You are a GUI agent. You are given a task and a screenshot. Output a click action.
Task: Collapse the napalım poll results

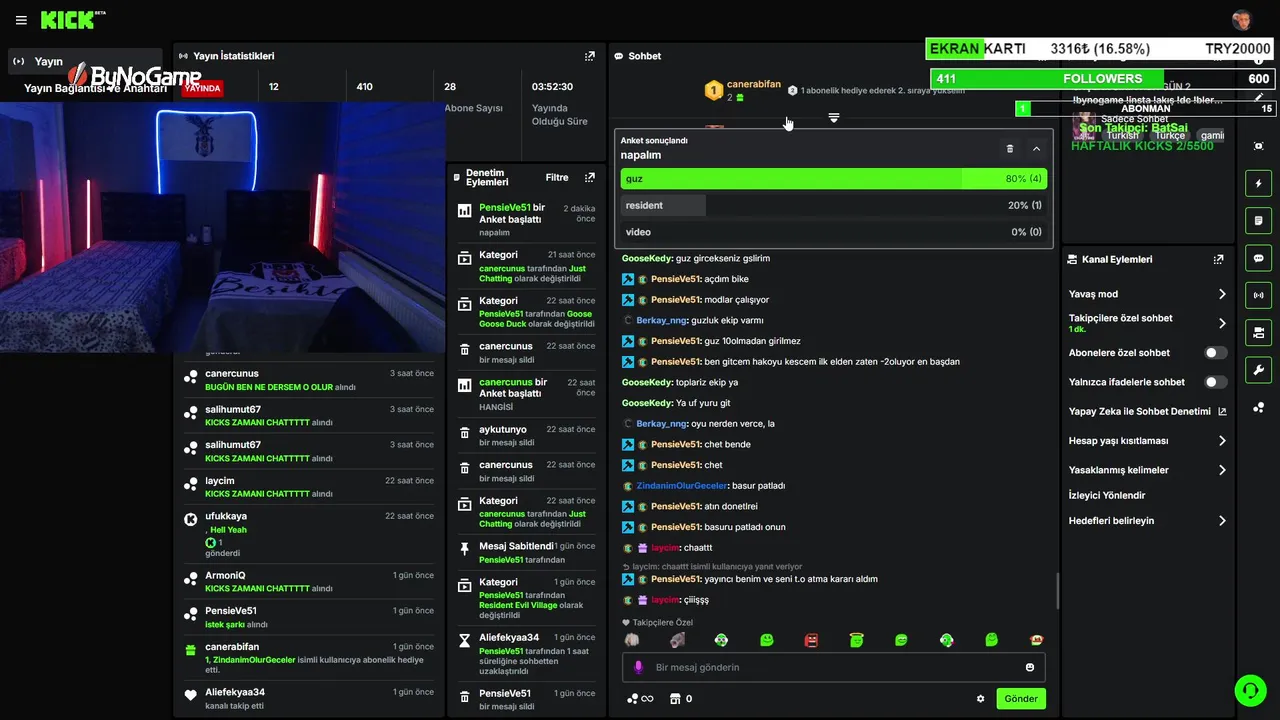pyautogui.click(x=1036, y=149)
